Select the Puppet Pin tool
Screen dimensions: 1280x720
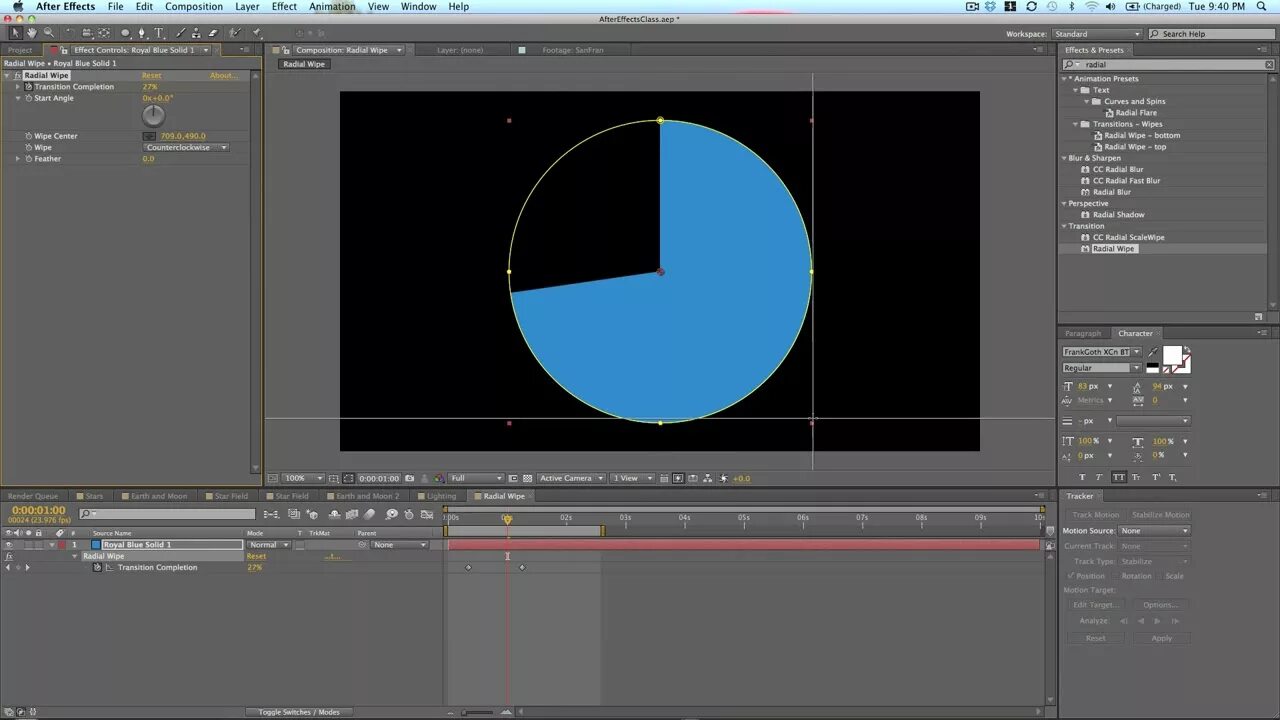256,33
